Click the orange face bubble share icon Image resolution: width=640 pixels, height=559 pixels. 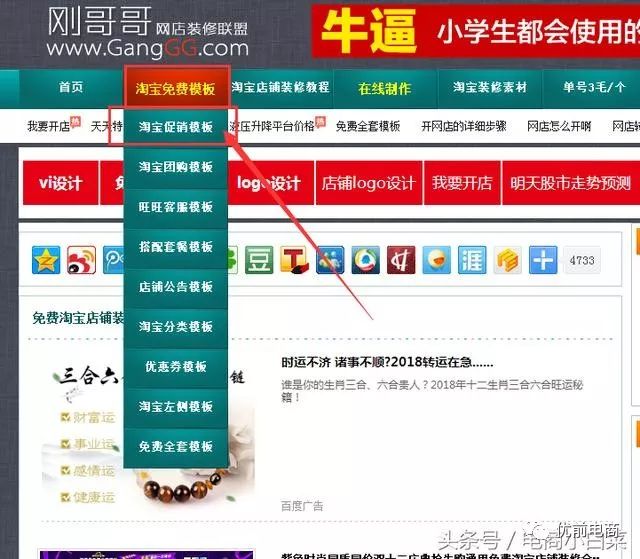437,260
